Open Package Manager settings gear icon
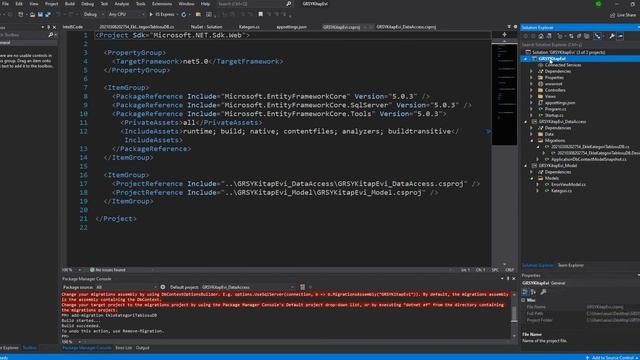640x360 pixels. point(163,287)
